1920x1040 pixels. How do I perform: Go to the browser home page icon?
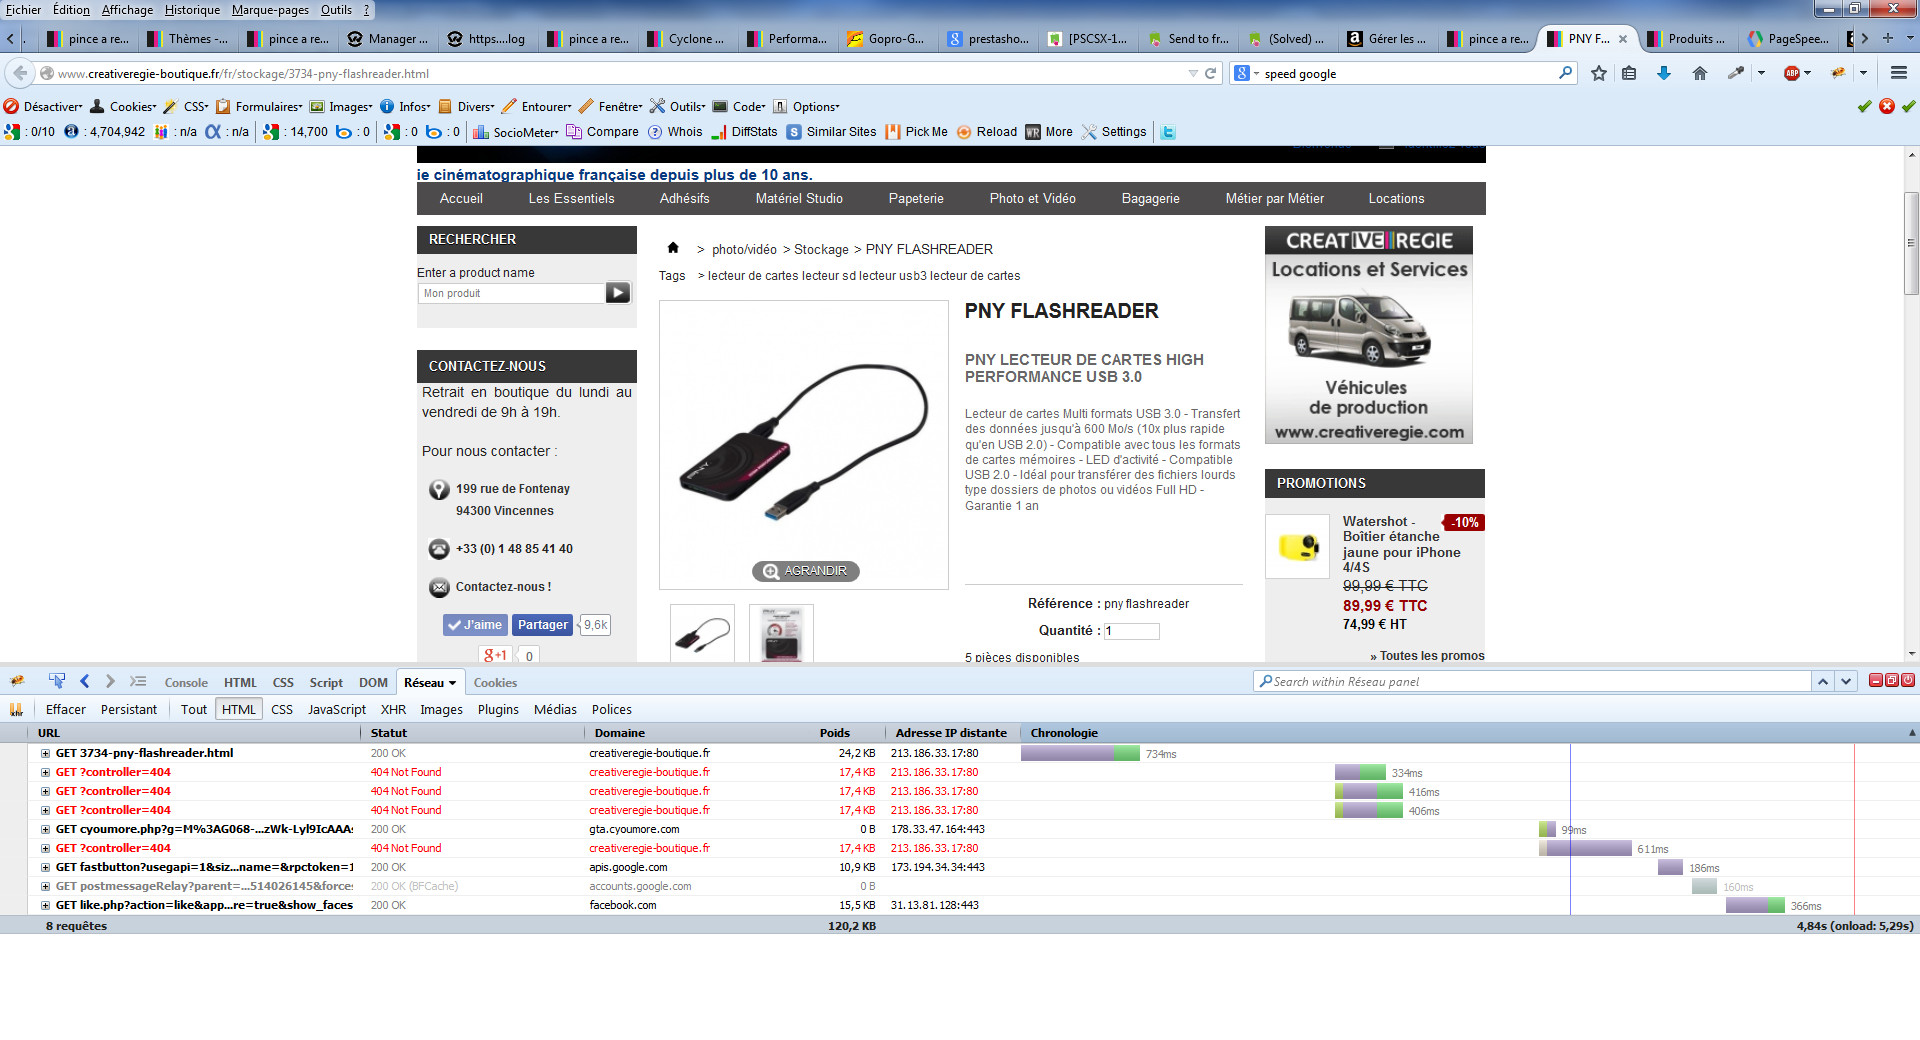click(x=1699, y=73)
